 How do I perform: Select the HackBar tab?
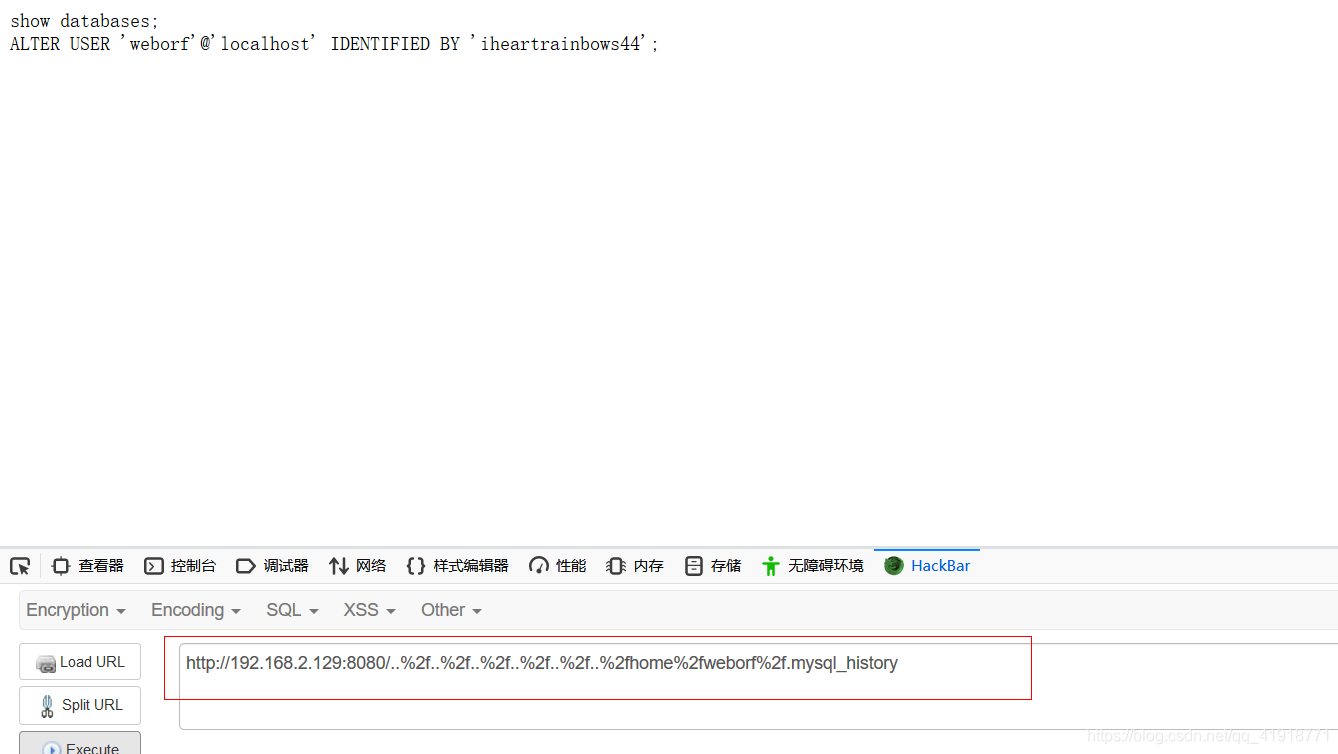click(927, 566)
